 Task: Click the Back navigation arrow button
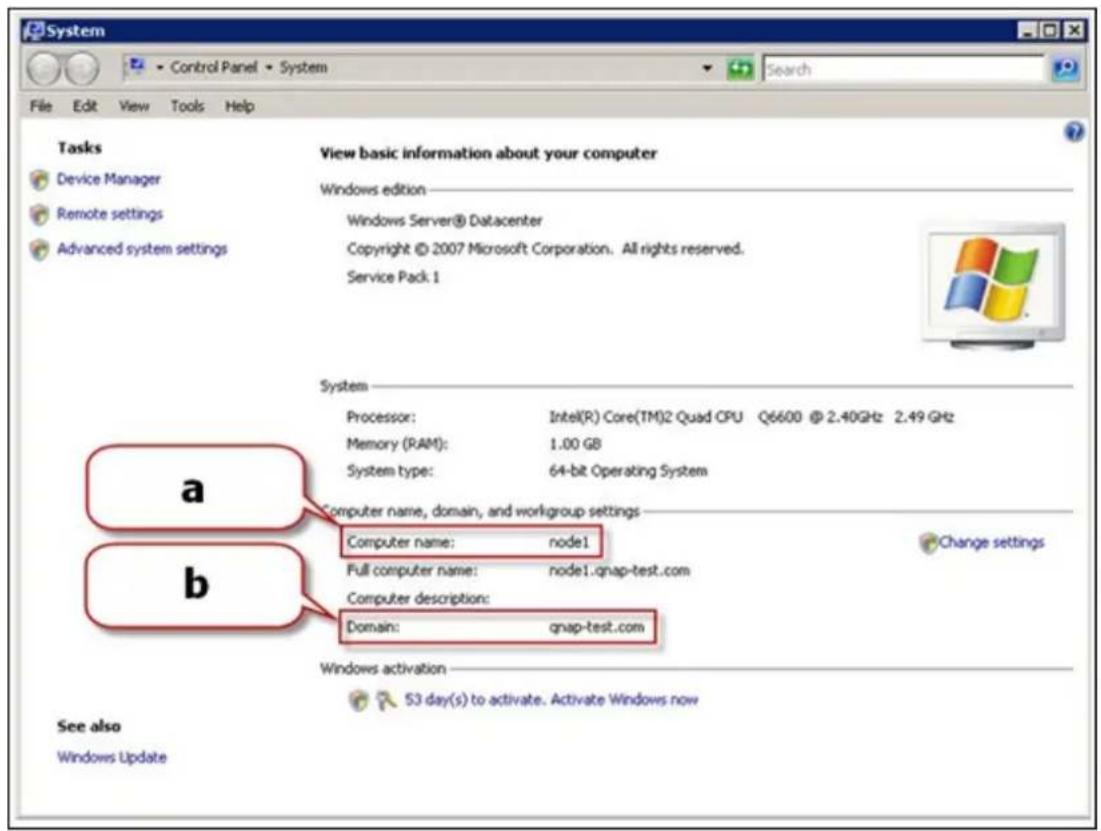pyautogui.click(x=44, y=69)
